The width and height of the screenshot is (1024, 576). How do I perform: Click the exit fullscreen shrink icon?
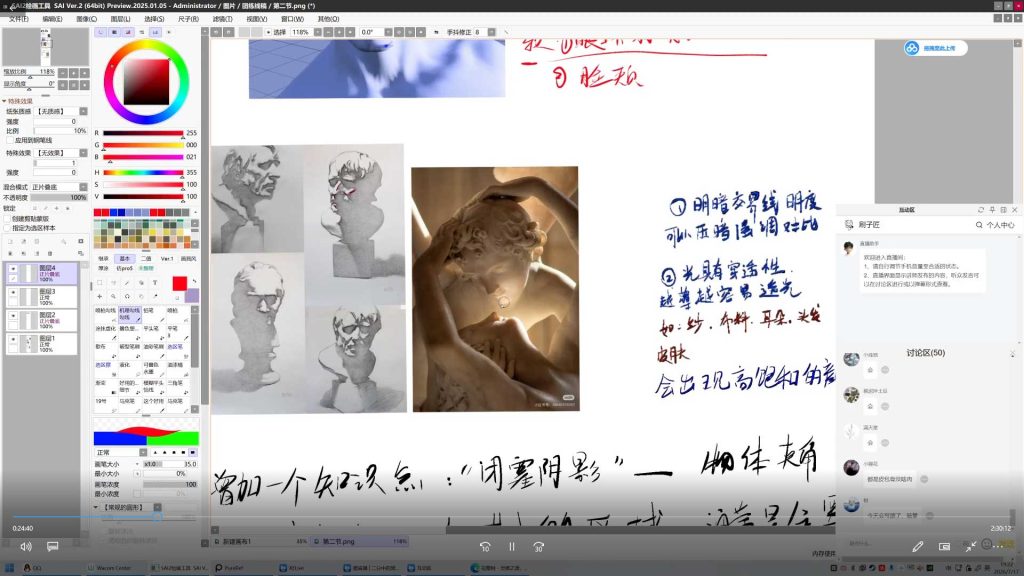point(970,546)
